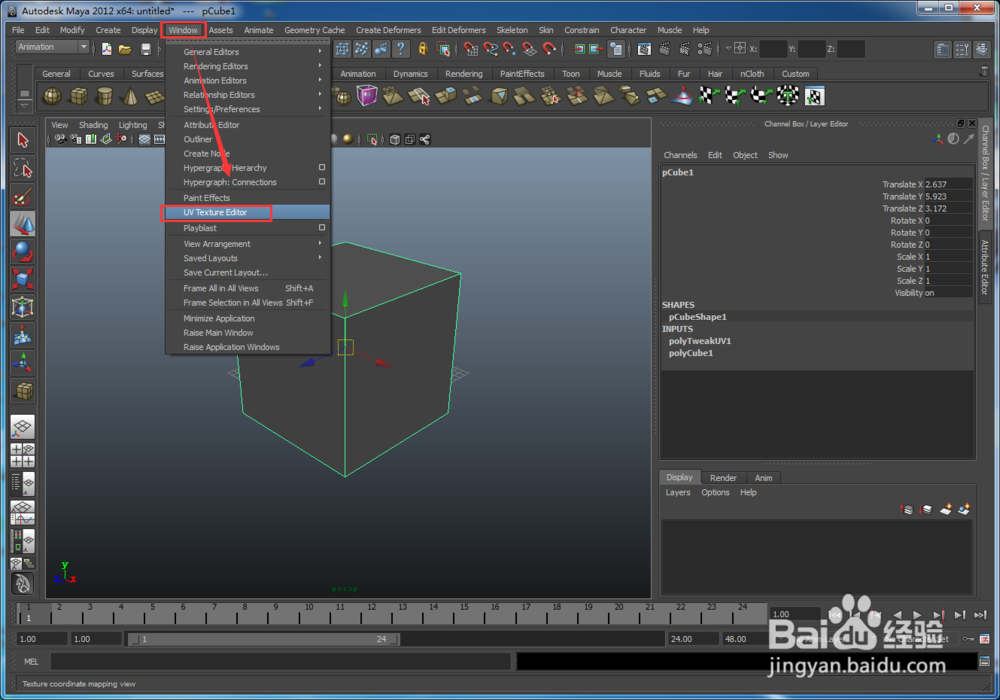The width and height of the screenshot is (1000, 700).
Task: Open the Animation menu set dropdown
Action: (52, 47)
